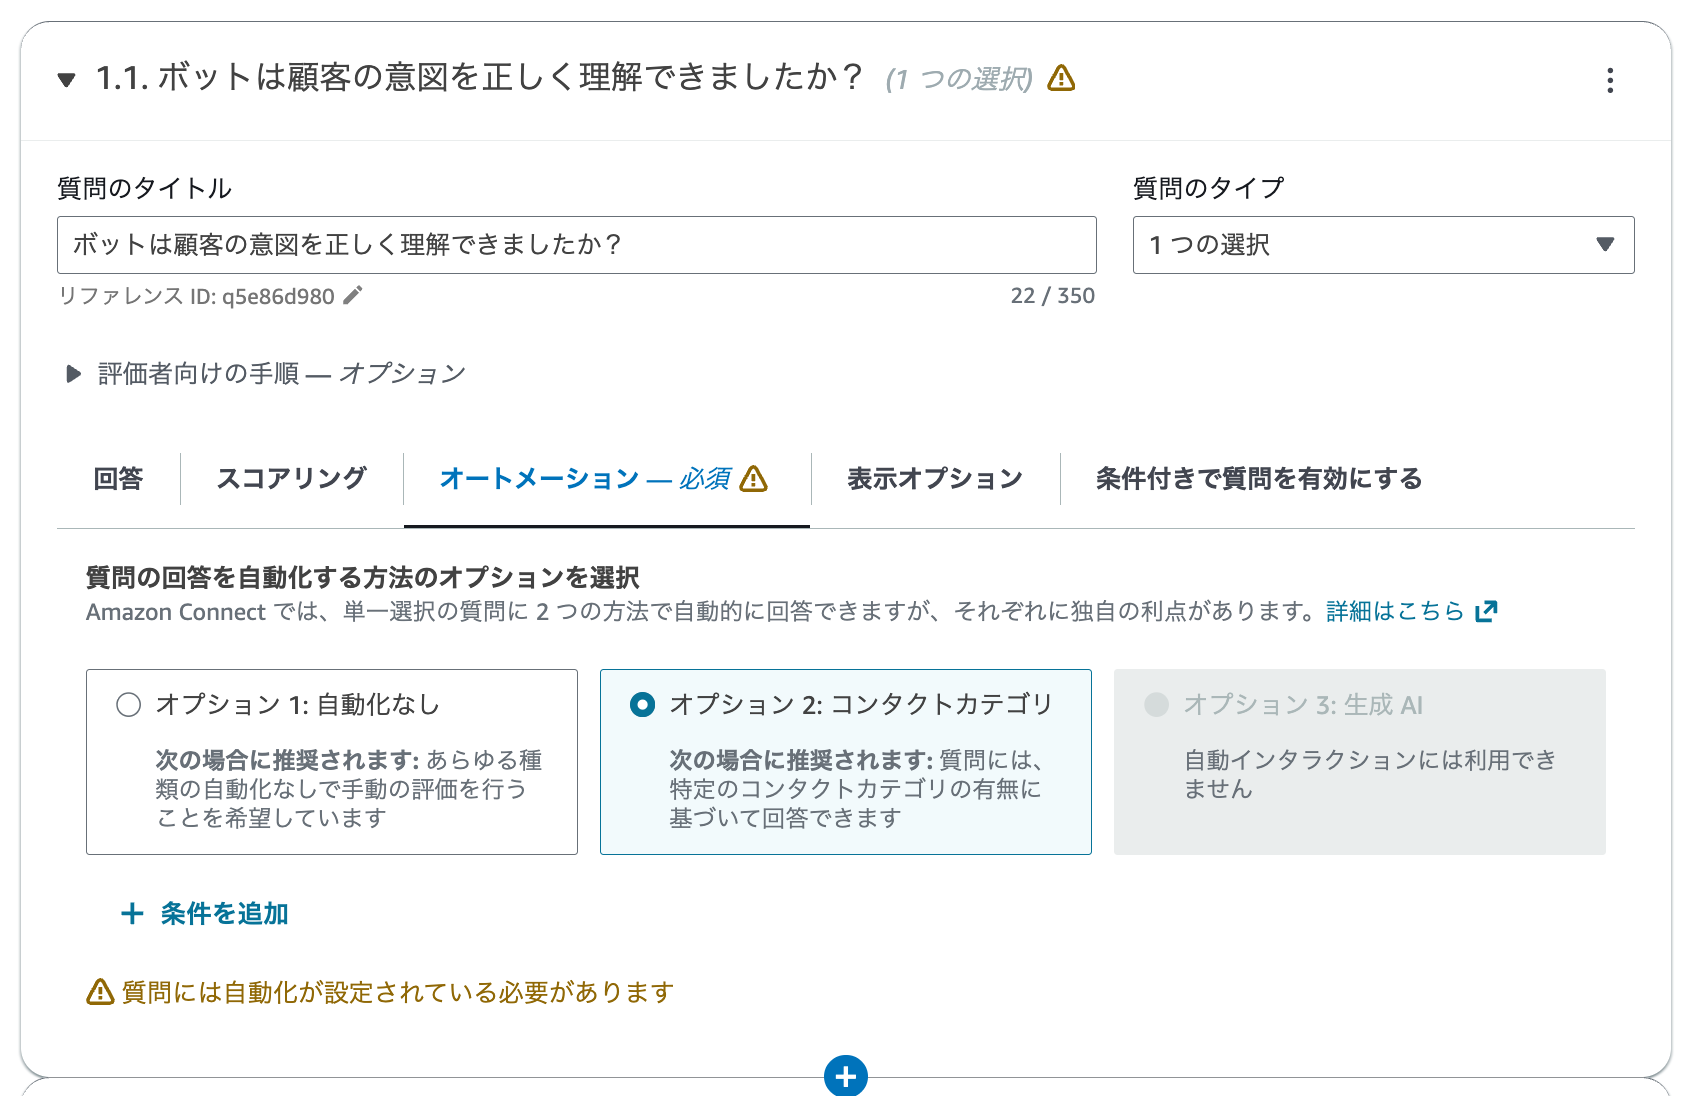Click the warning icon beside the question heading
1702x1096 pixels.
[x=1062, y=76]
